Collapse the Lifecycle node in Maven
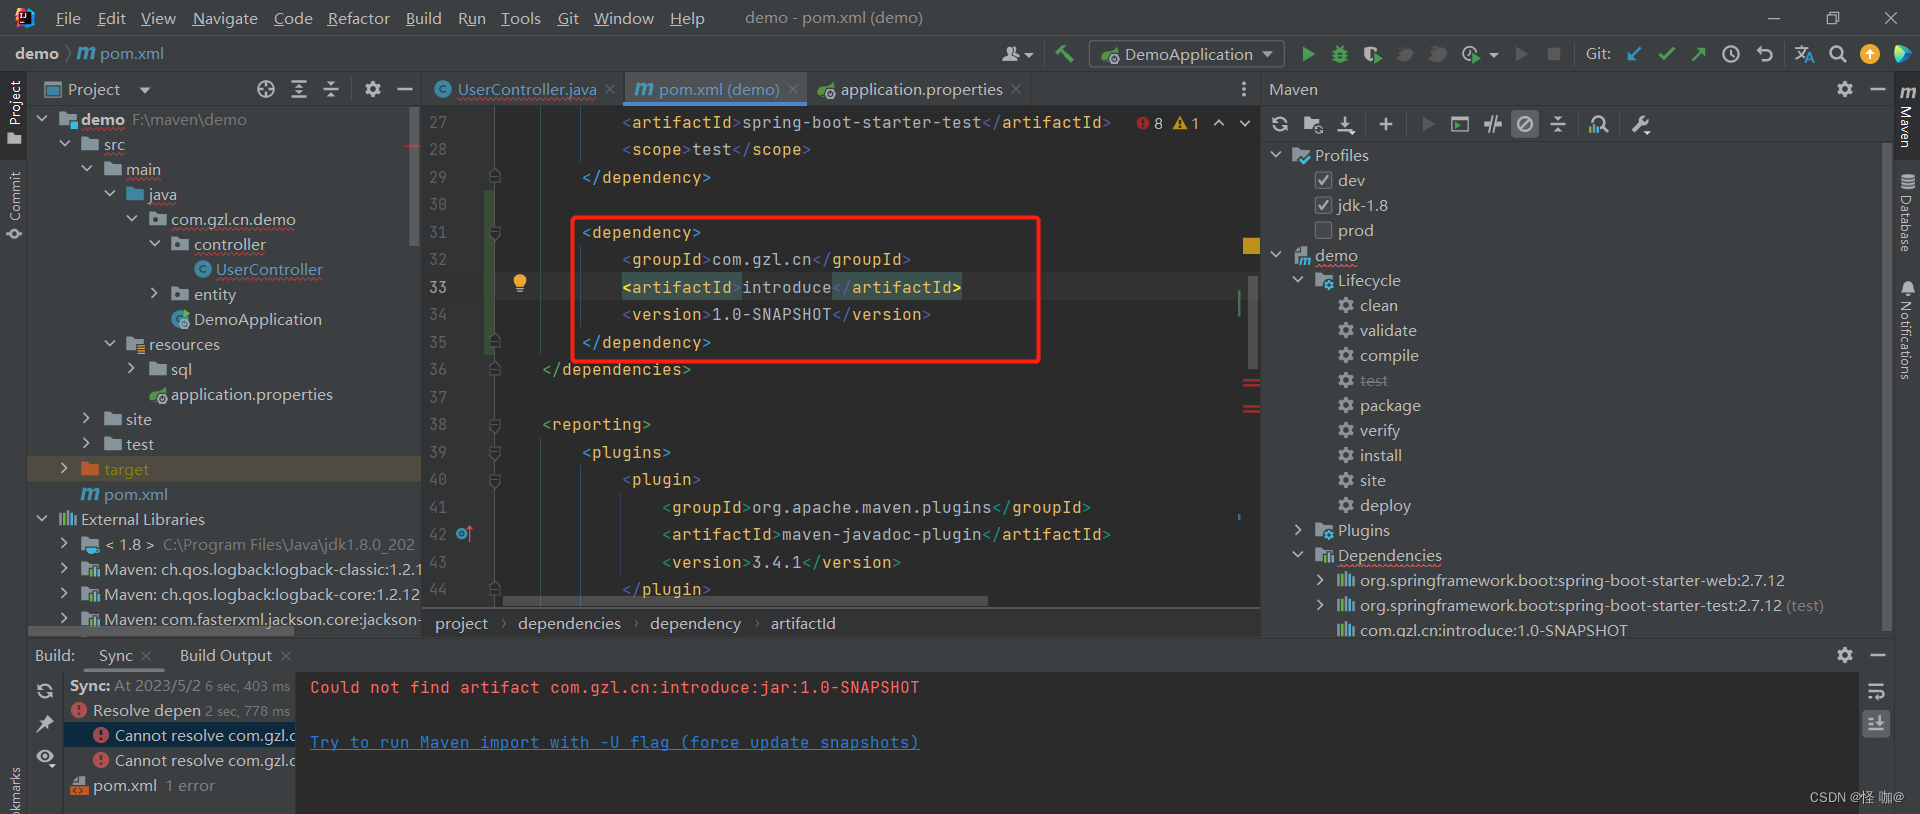Screen dimensions: 1920x814 (1298, 280)
